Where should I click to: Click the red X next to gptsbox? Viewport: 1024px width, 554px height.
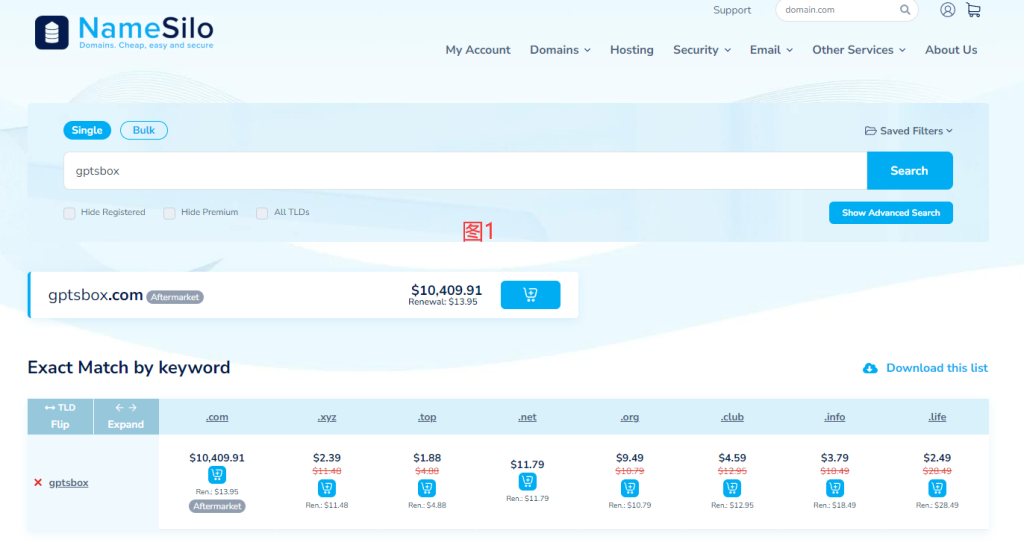(38, 483)
